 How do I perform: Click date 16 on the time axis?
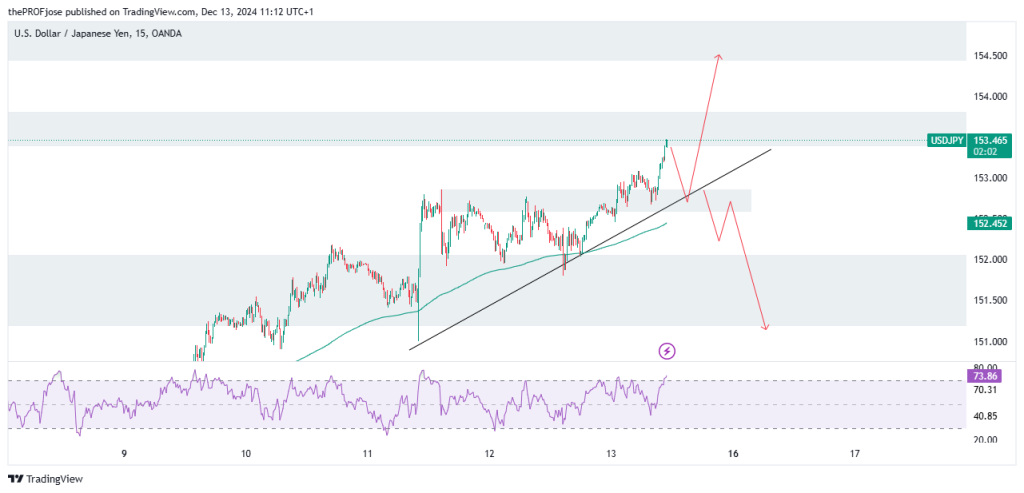[x=733, y=454]
